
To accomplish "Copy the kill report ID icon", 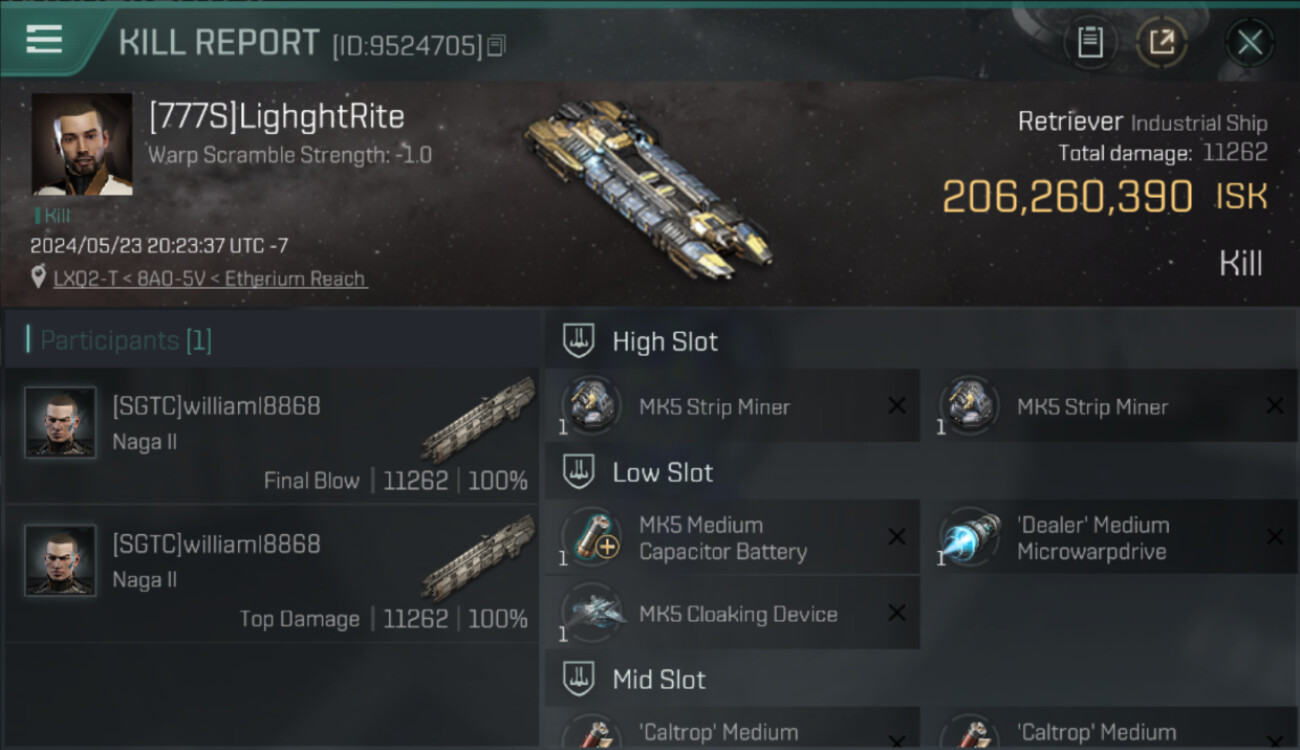I will (x=497, y=45).
